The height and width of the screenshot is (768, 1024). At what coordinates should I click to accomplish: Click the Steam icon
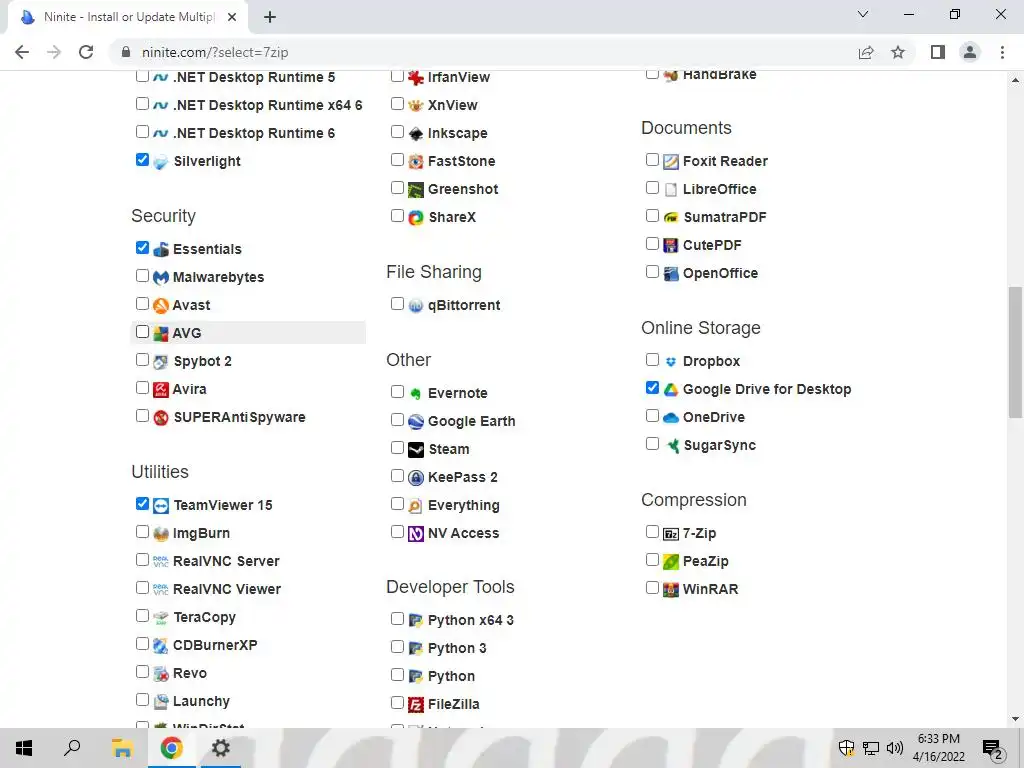pyautogui.click(x=416, y=450)
